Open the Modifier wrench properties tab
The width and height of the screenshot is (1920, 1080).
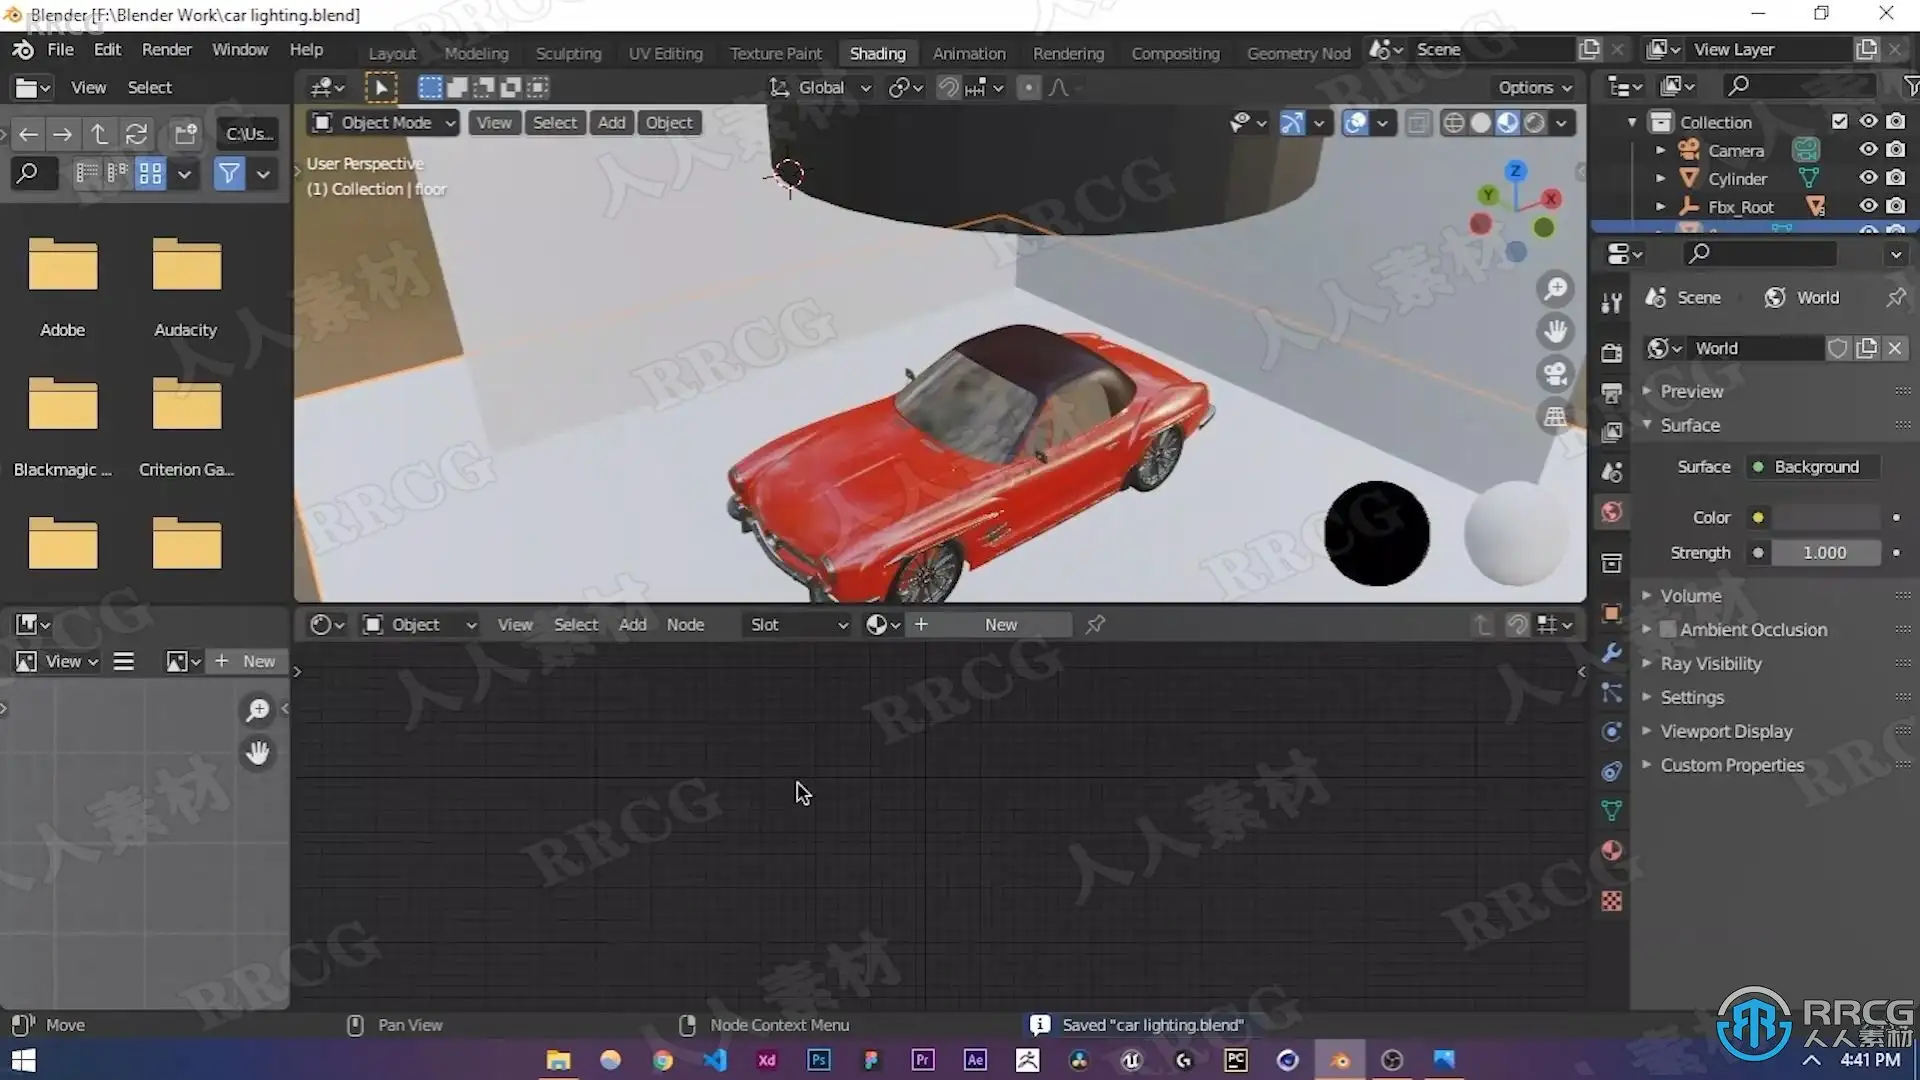click(1611, 653)
